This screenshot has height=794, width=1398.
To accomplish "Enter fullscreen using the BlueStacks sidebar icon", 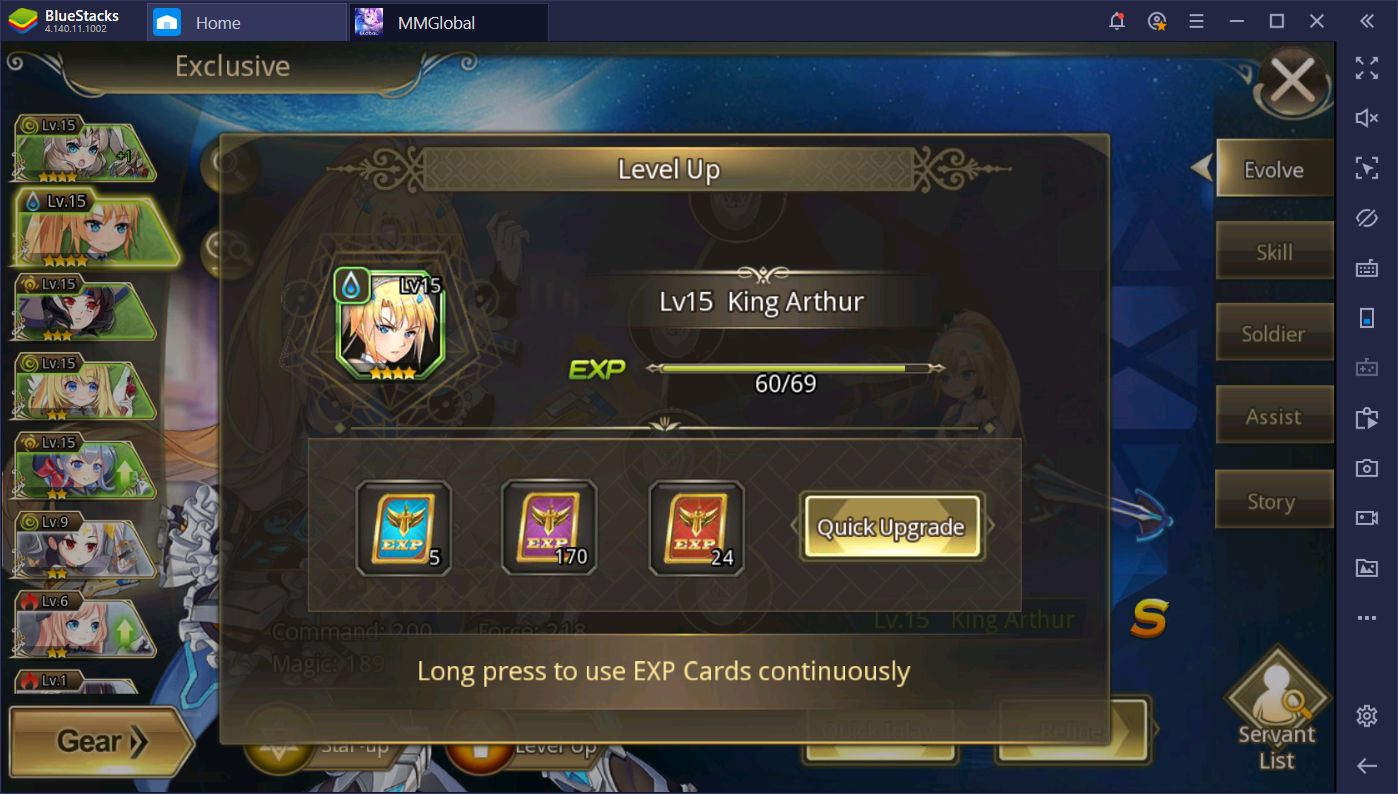I will point(1366,68).
